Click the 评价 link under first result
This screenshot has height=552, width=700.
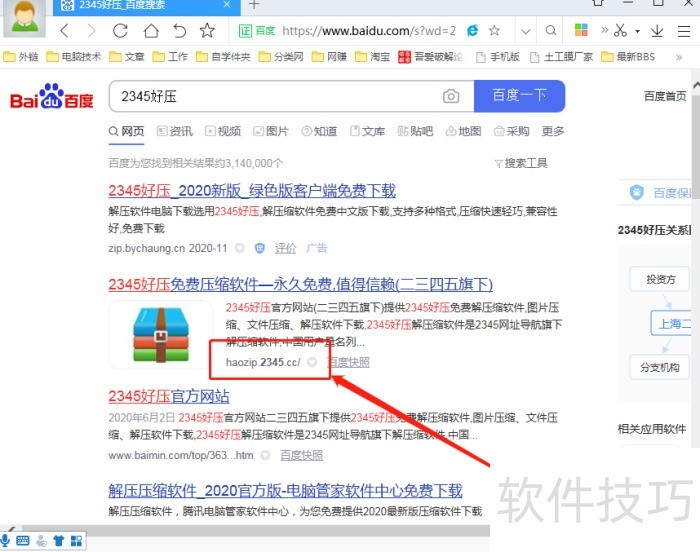tap(285, 248)
